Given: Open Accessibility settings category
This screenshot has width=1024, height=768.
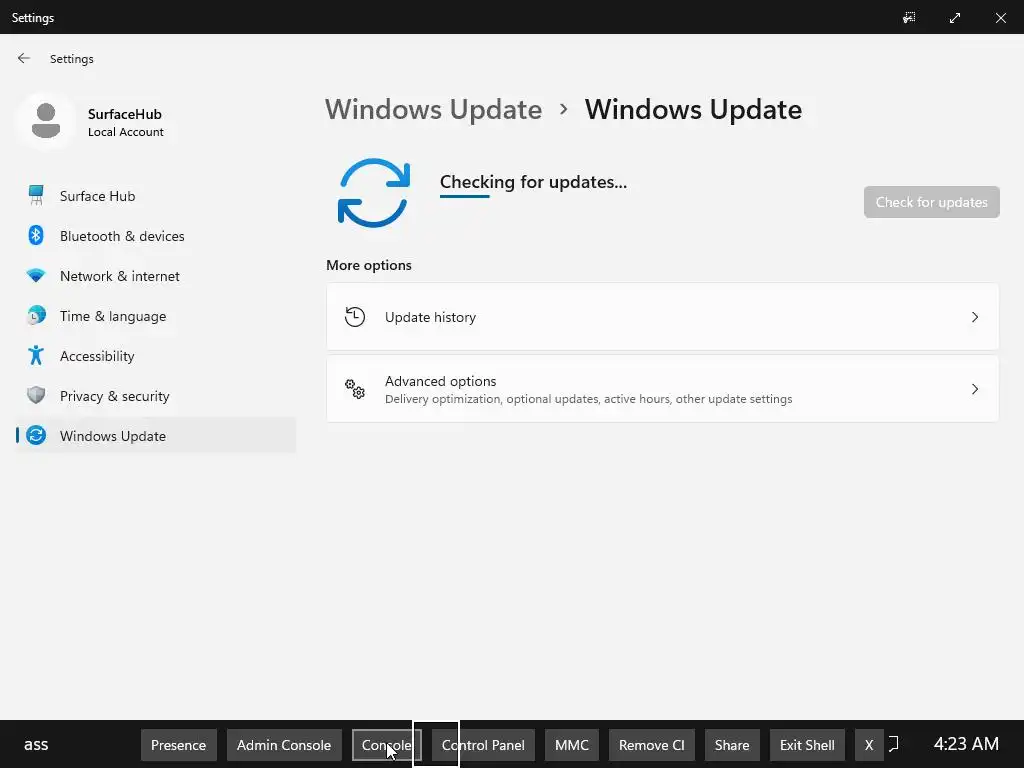Looking at the screenshot, I should [x=155, y=356].
